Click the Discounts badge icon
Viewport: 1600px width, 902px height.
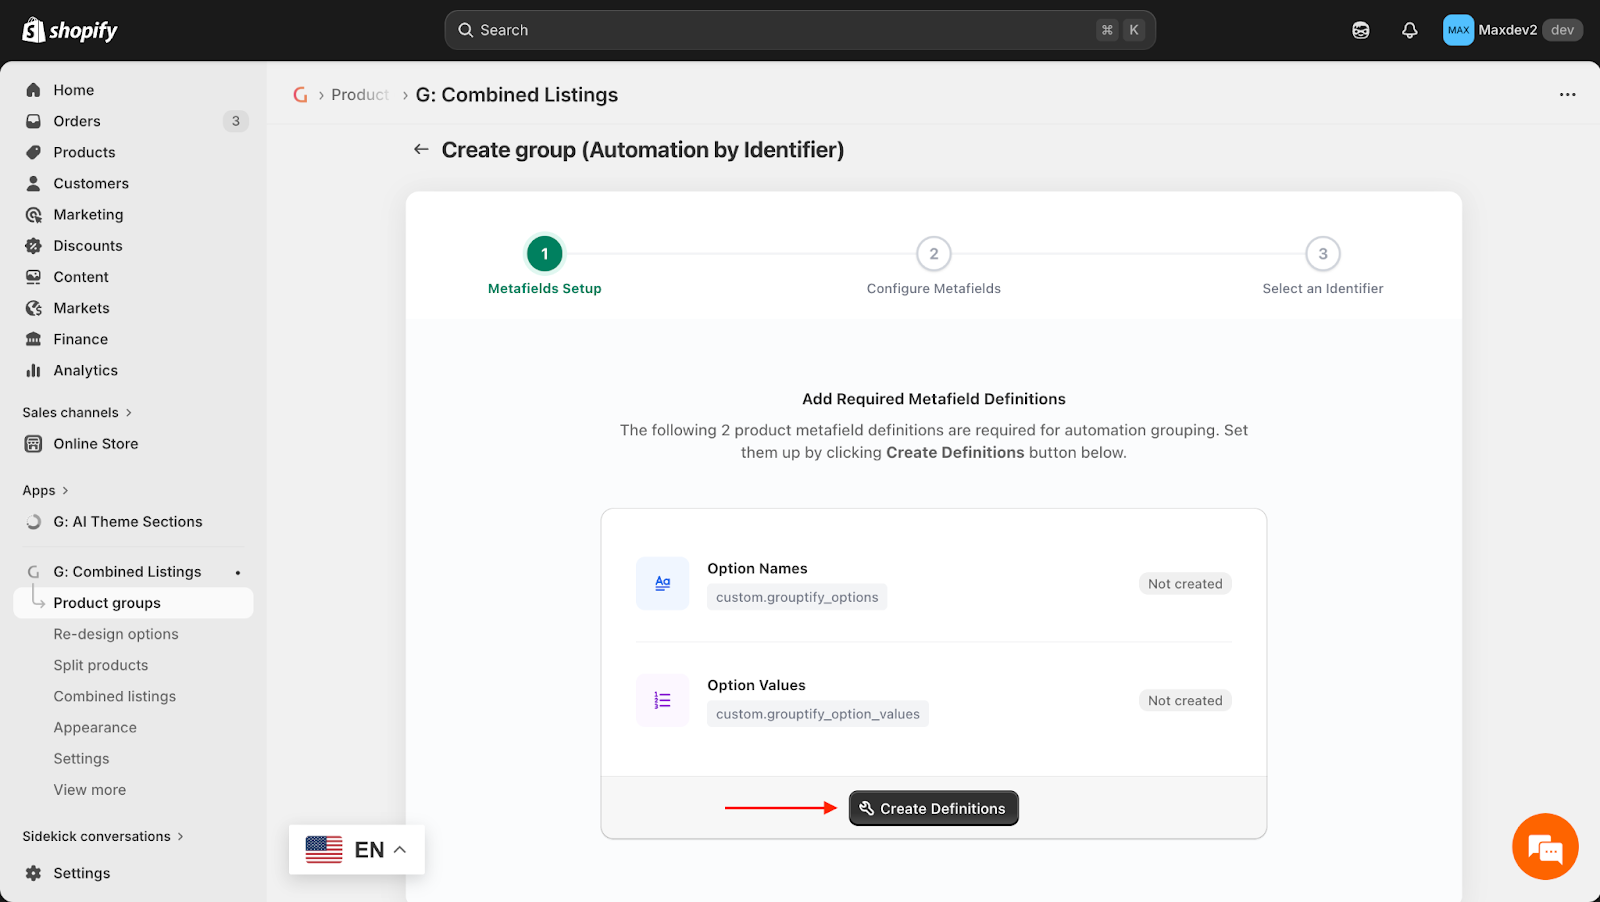33,245
